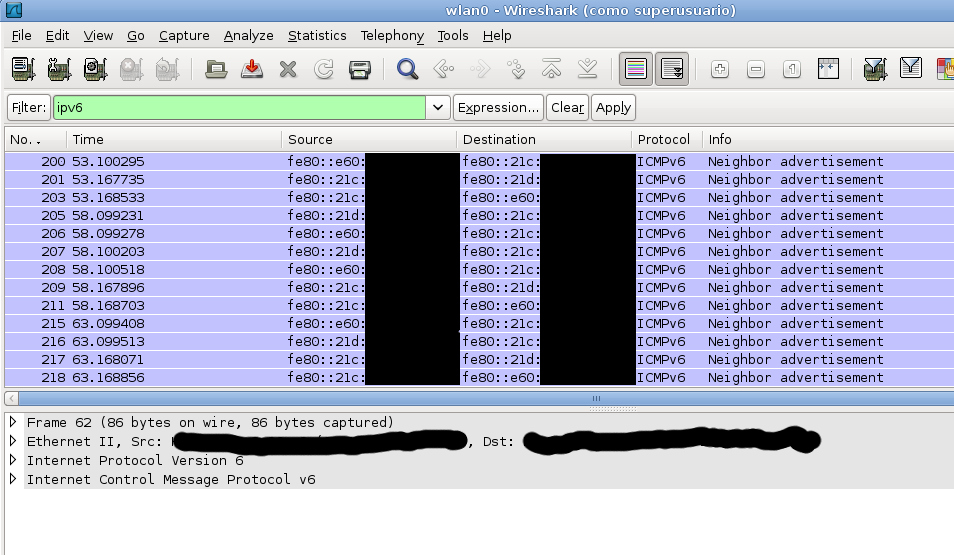Click the Filter: label button

(x=29, y=108)
